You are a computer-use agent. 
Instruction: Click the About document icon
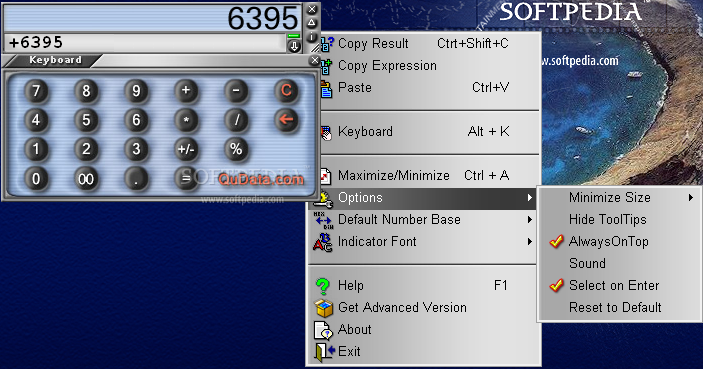[323, 330]
